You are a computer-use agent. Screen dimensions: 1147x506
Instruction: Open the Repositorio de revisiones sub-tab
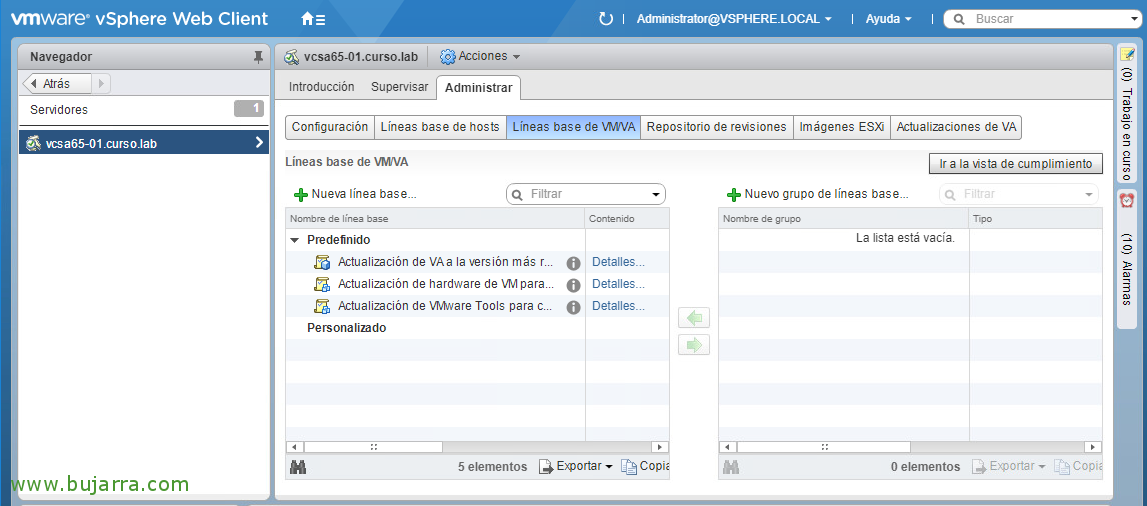tap(717, 127)
